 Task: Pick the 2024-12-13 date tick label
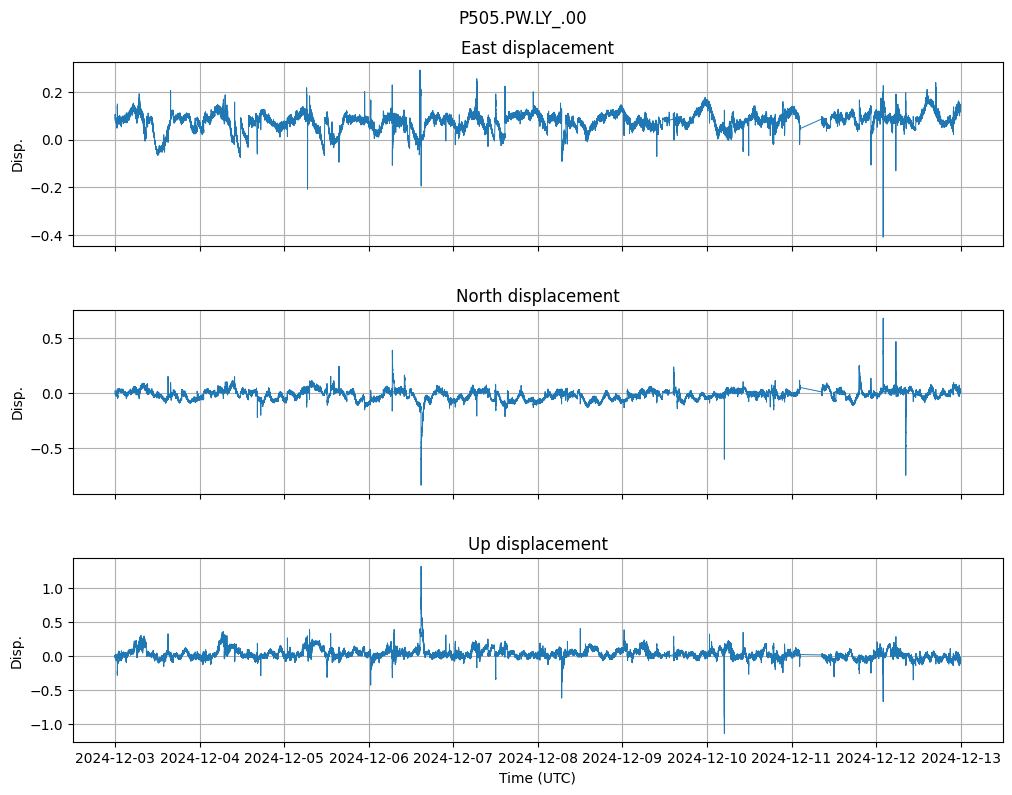click(x=961, y=759)
